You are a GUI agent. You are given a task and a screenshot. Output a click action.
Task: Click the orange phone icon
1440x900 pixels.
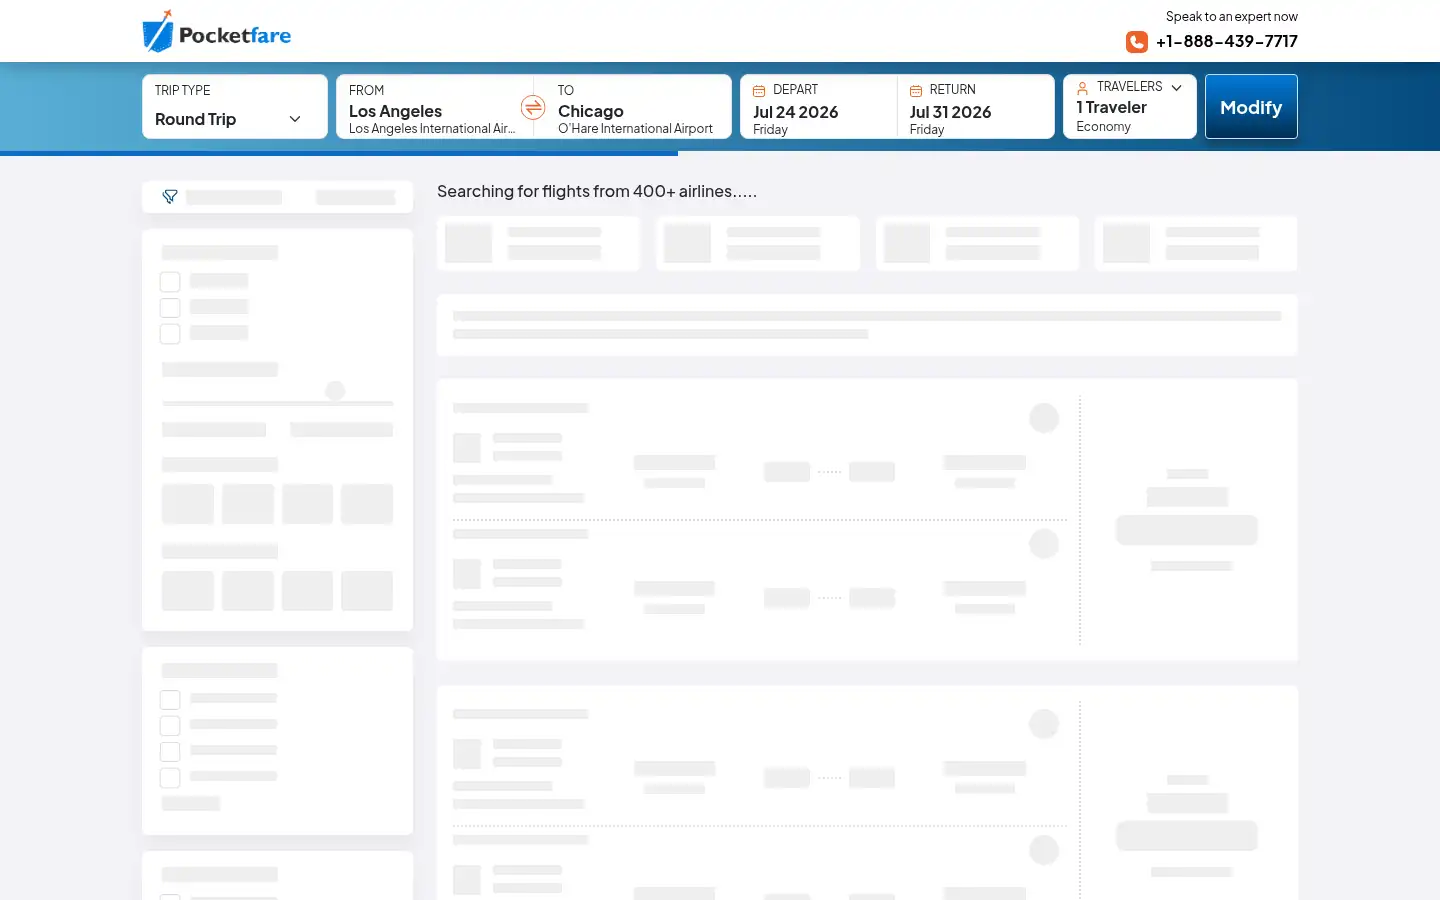coord(1136,42)
